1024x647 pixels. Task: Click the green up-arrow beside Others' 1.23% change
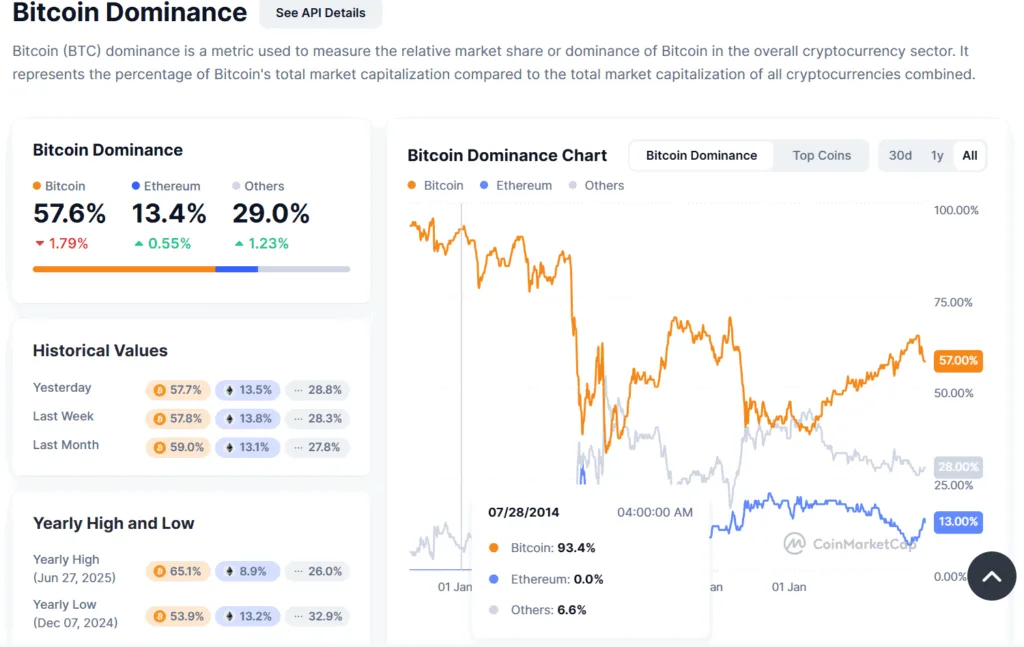[x=237, y=243]
